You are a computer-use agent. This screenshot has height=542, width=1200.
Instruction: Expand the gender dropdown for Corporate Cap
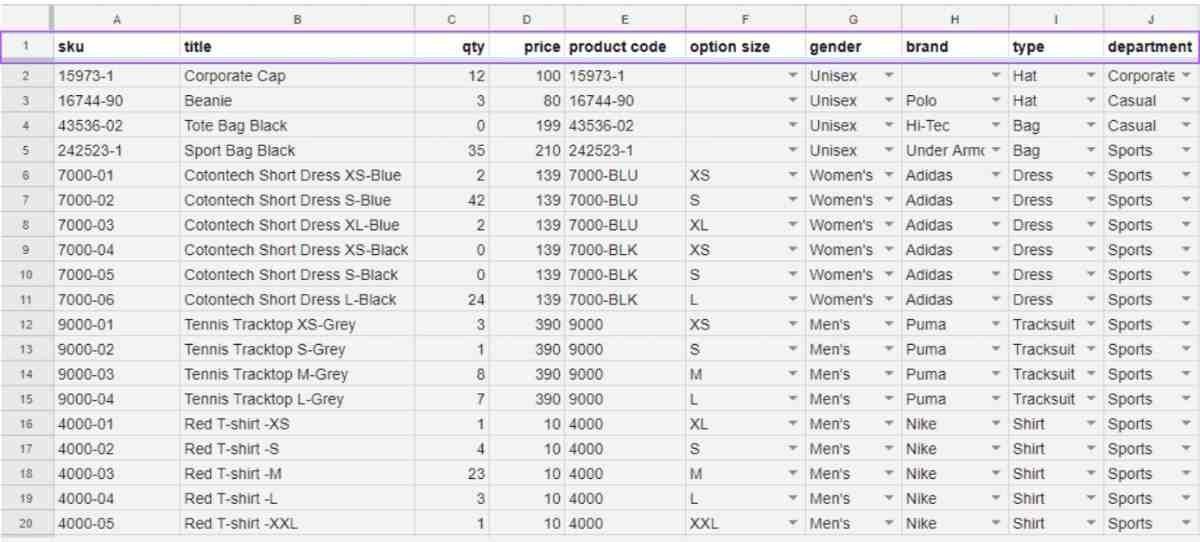888,76
